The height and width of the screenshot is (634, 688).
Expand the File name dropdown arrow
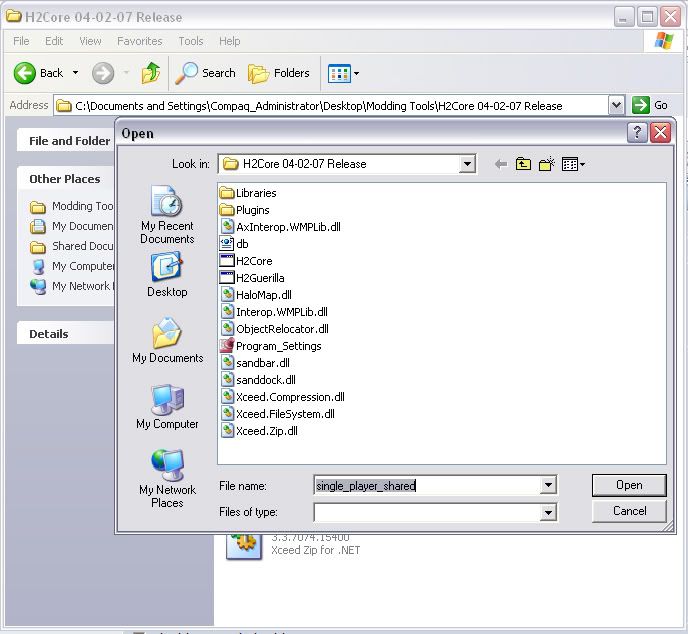coord(548,486)
